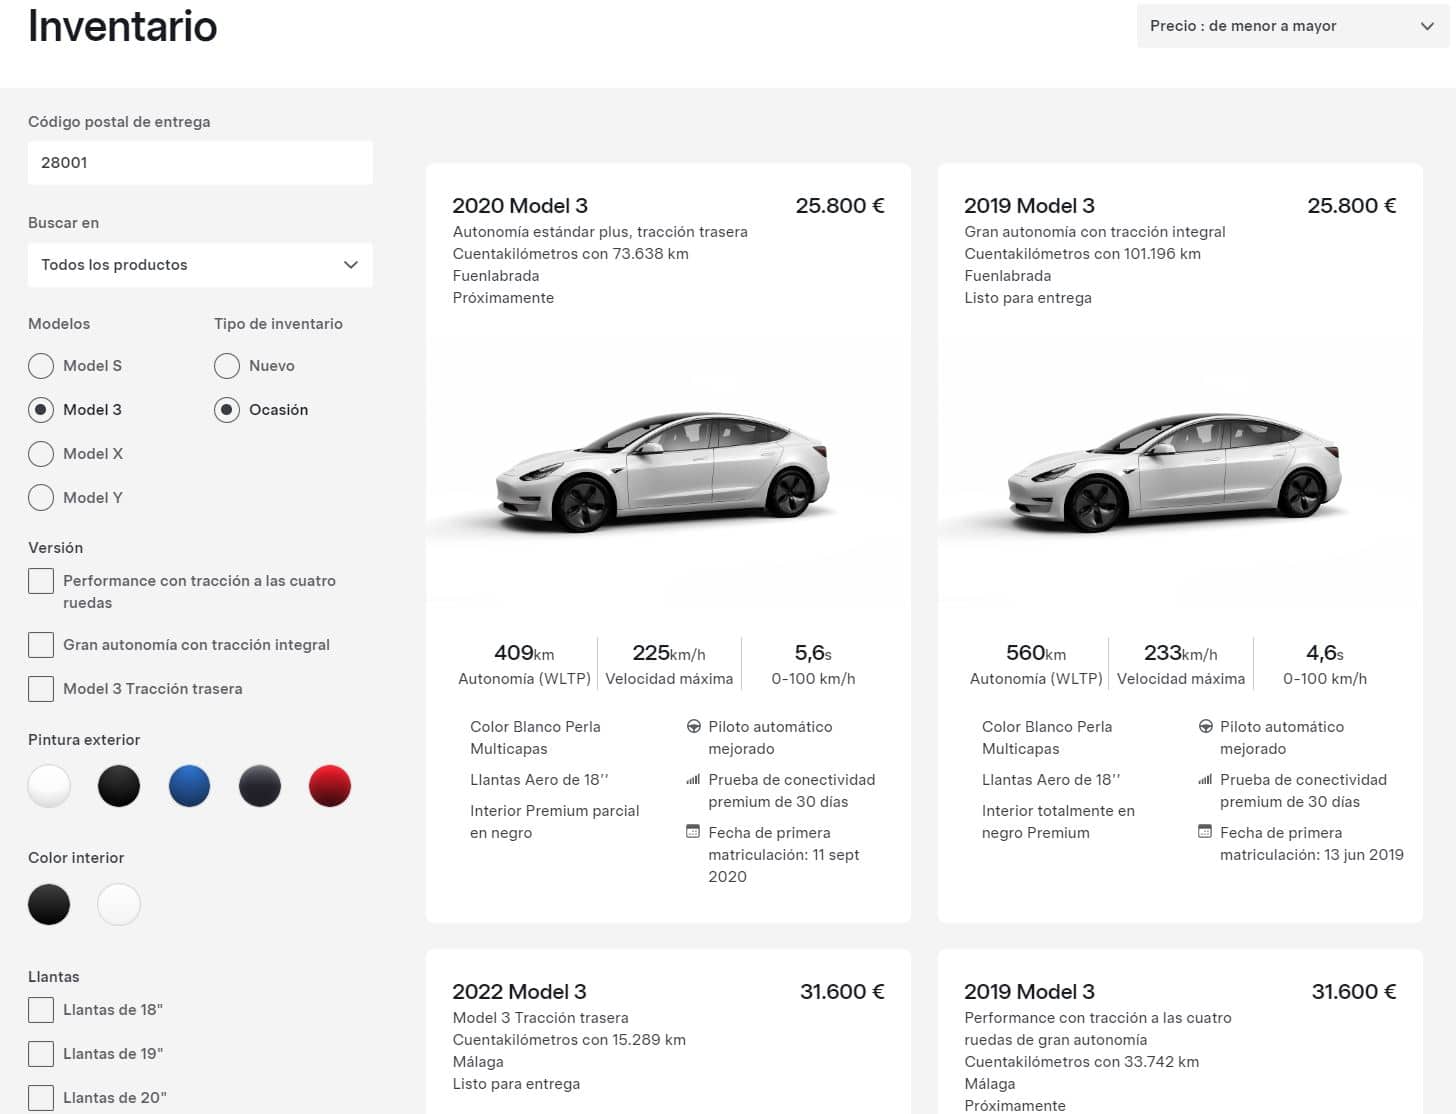Click 225 km/h Velocidad máxima stat
Viewport: 1456px width, 1114px height.
pos(669,665)
